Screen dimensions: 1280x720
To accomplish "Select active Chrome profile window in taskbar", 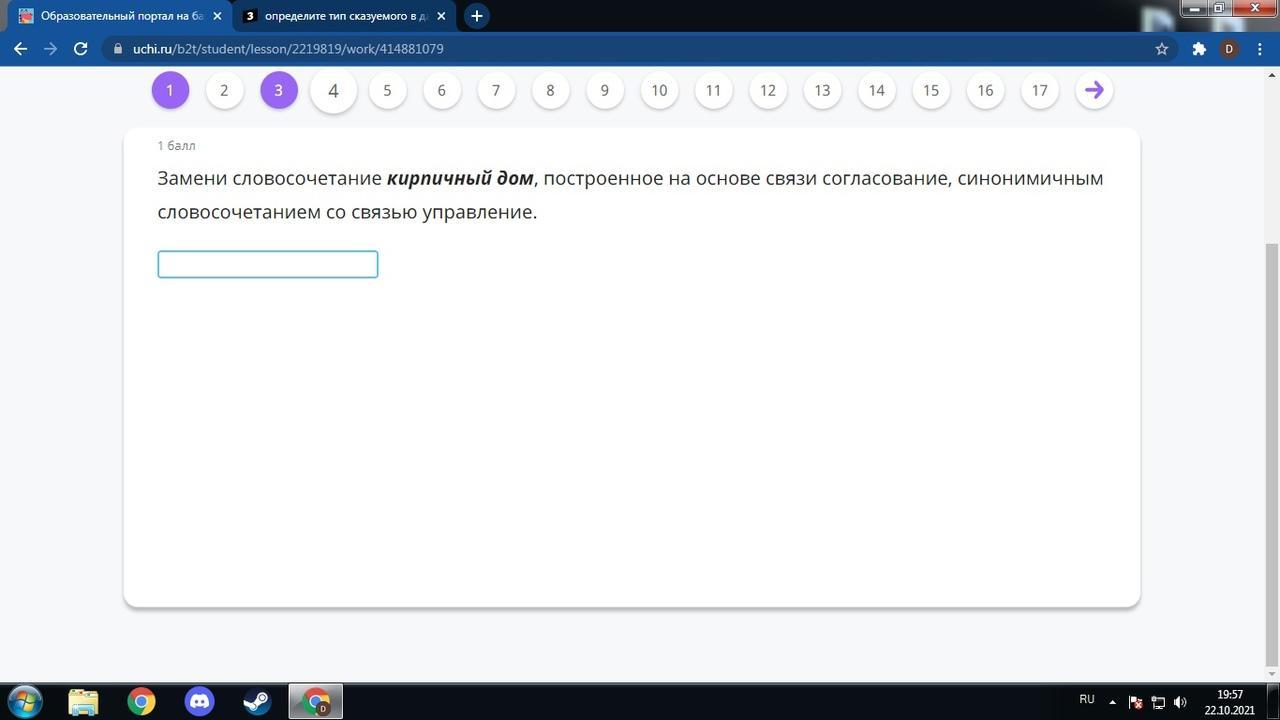I will 316,702.
